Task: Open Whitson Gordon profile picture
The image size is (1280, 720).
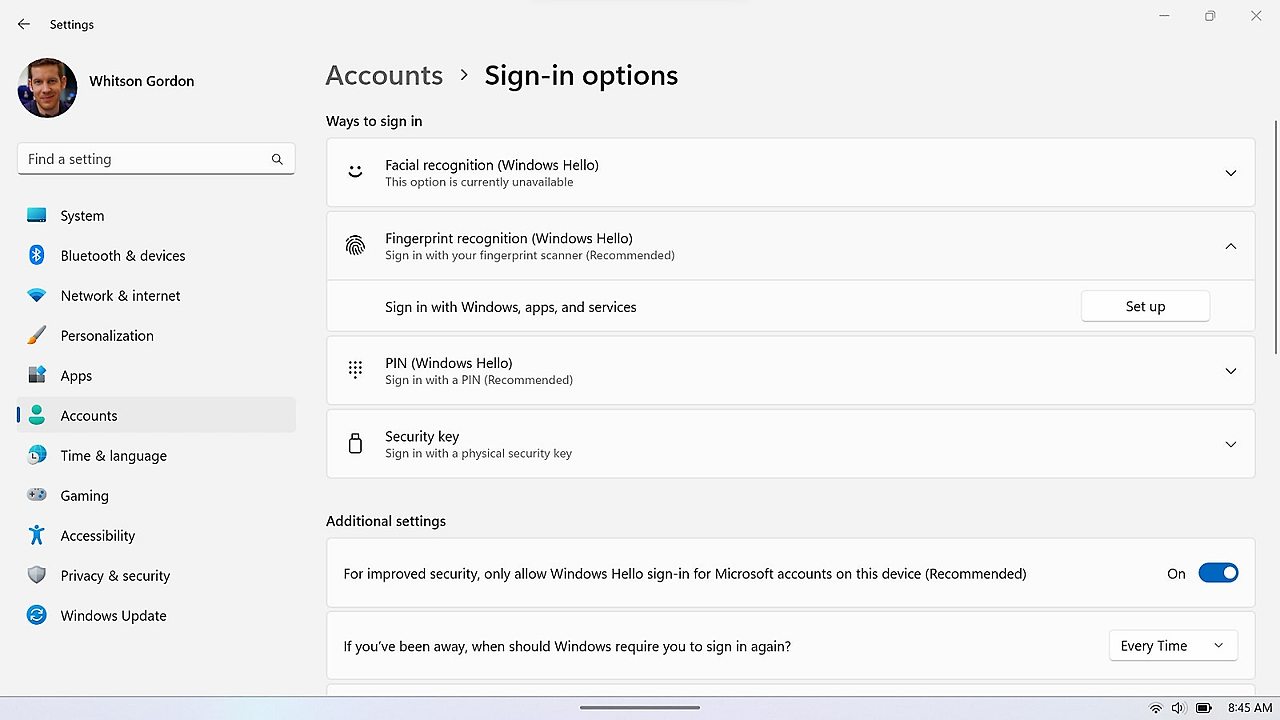Action: [x=47, y=88]
